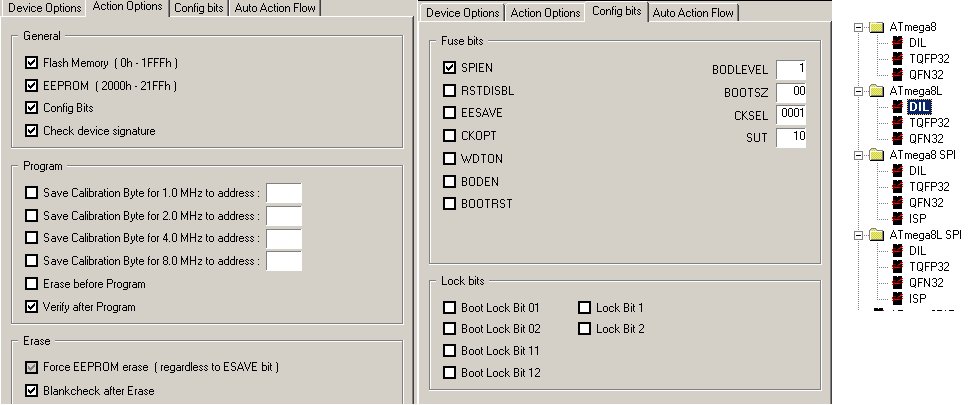Click 1.0 MHz calibration address field
Viewport: 969px width, 405px height.
pos(284,193)
